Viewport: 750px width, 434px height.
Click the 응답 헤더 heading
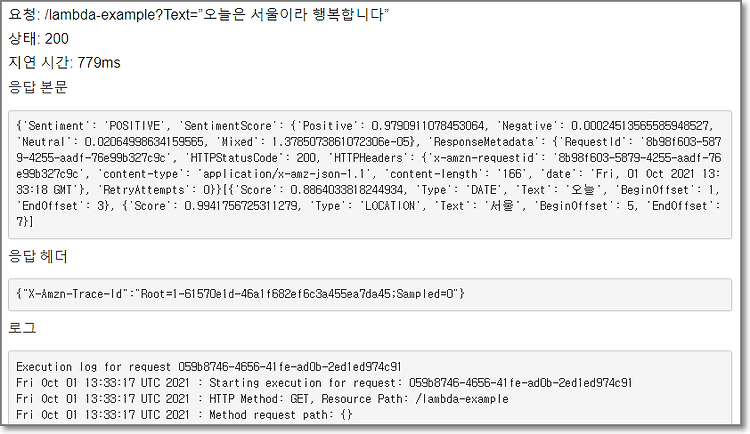(38, 256)
